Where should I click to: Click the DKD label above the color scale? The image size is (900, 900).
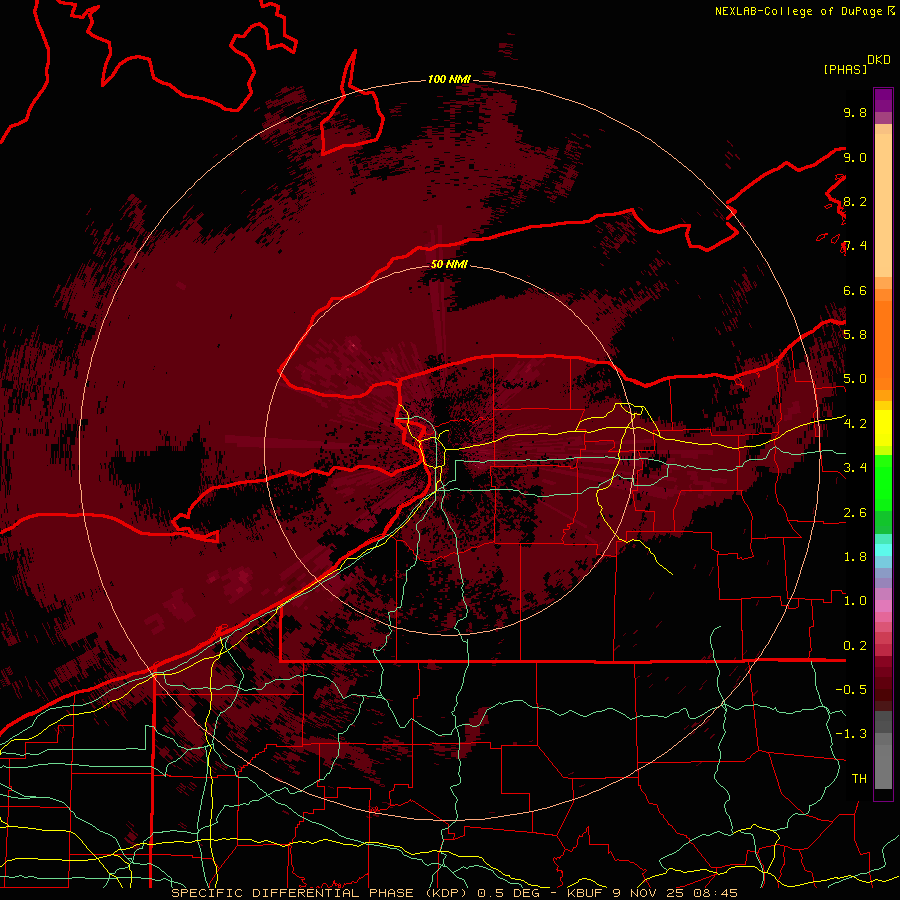pyautogui.click(x=879, y=60)
